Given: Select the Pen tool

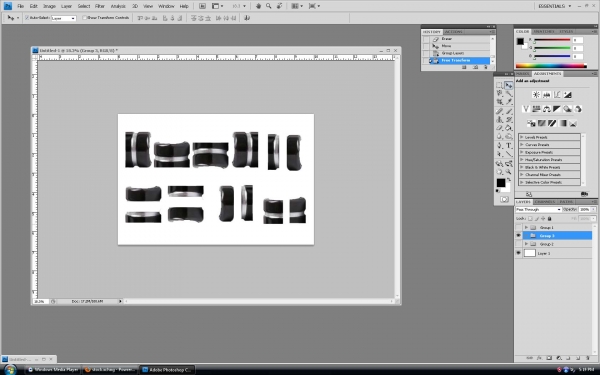Looking at the screenshot, I should [499, 145].
